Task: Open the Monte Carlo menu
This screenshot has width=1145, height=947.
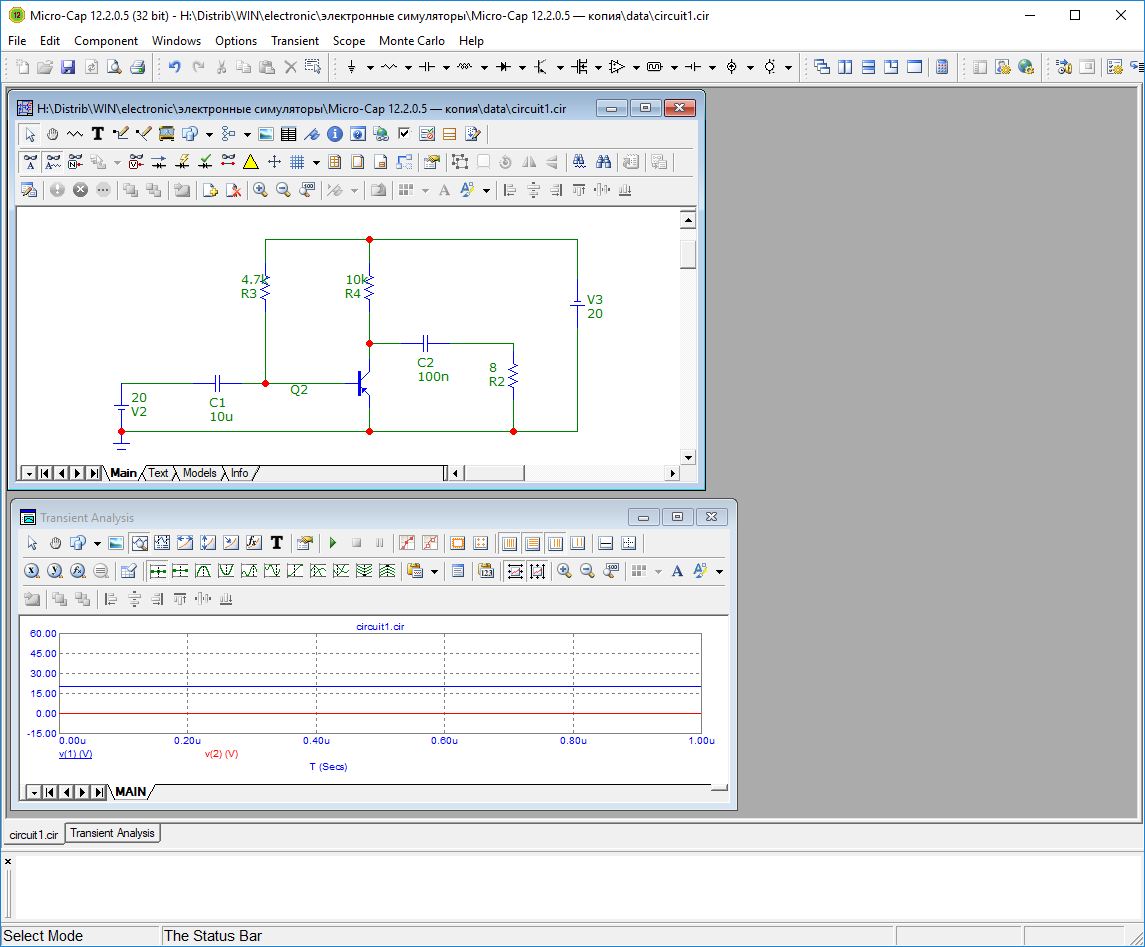Action: (x=411, y=41)
